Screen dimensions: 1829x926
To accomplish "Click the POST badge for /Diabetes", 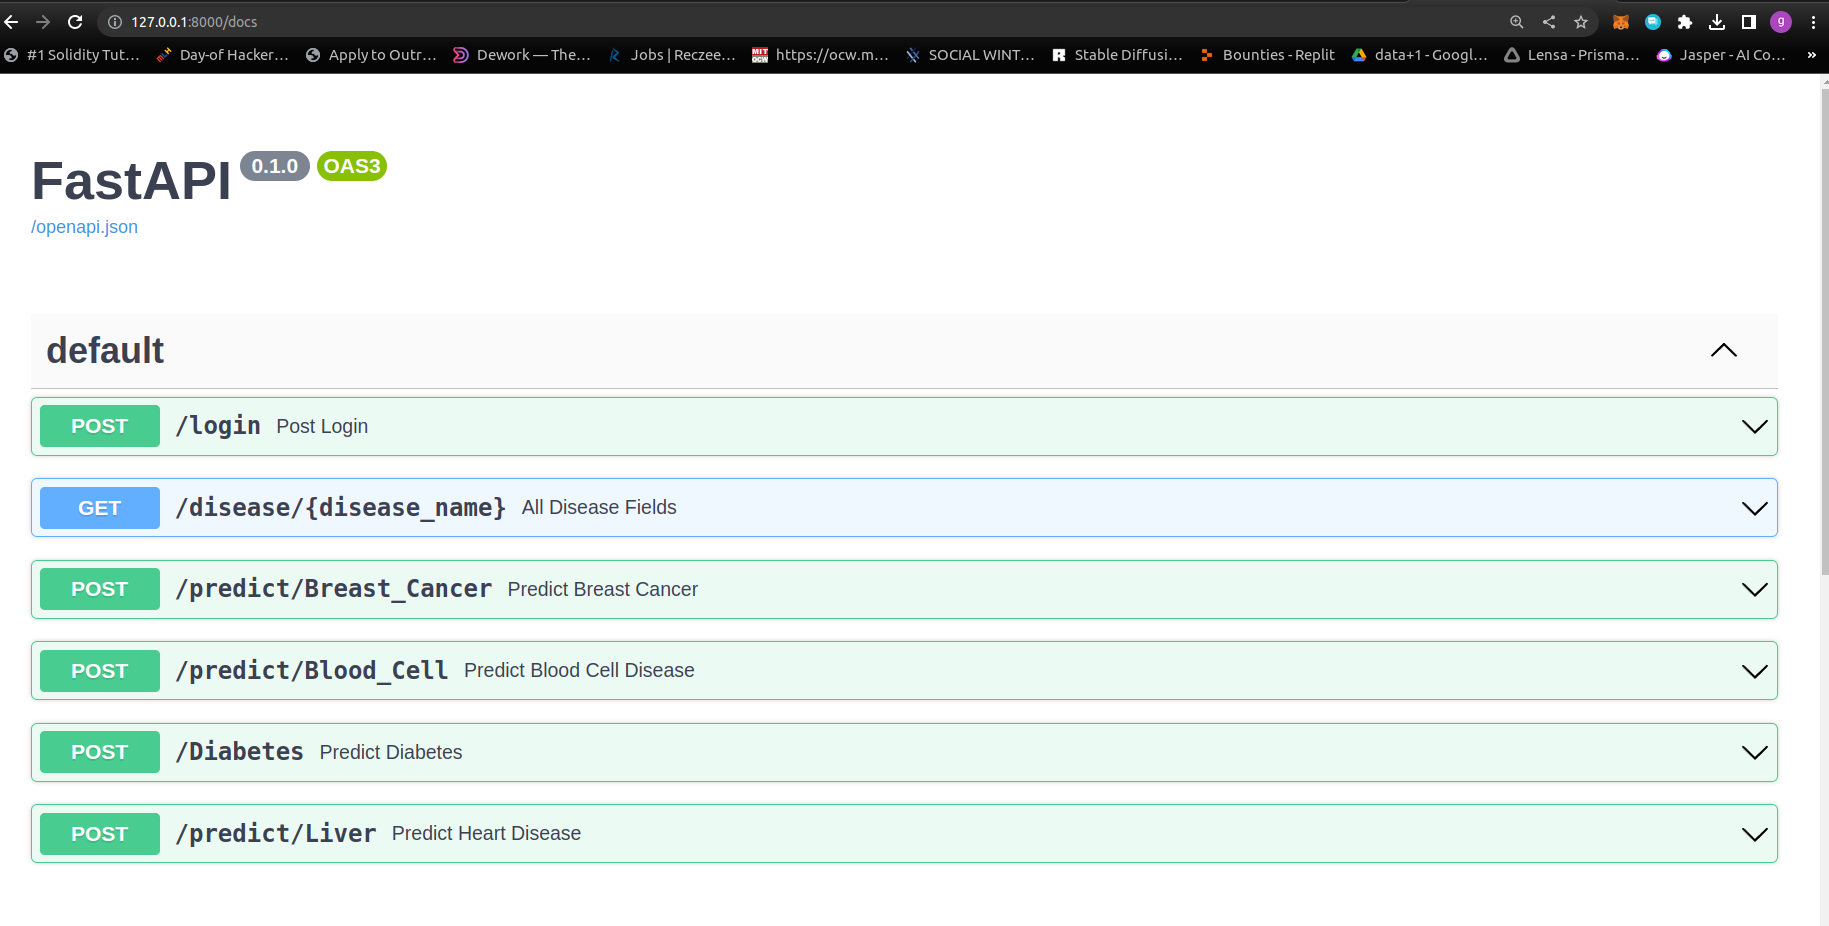I will (100, 752).
